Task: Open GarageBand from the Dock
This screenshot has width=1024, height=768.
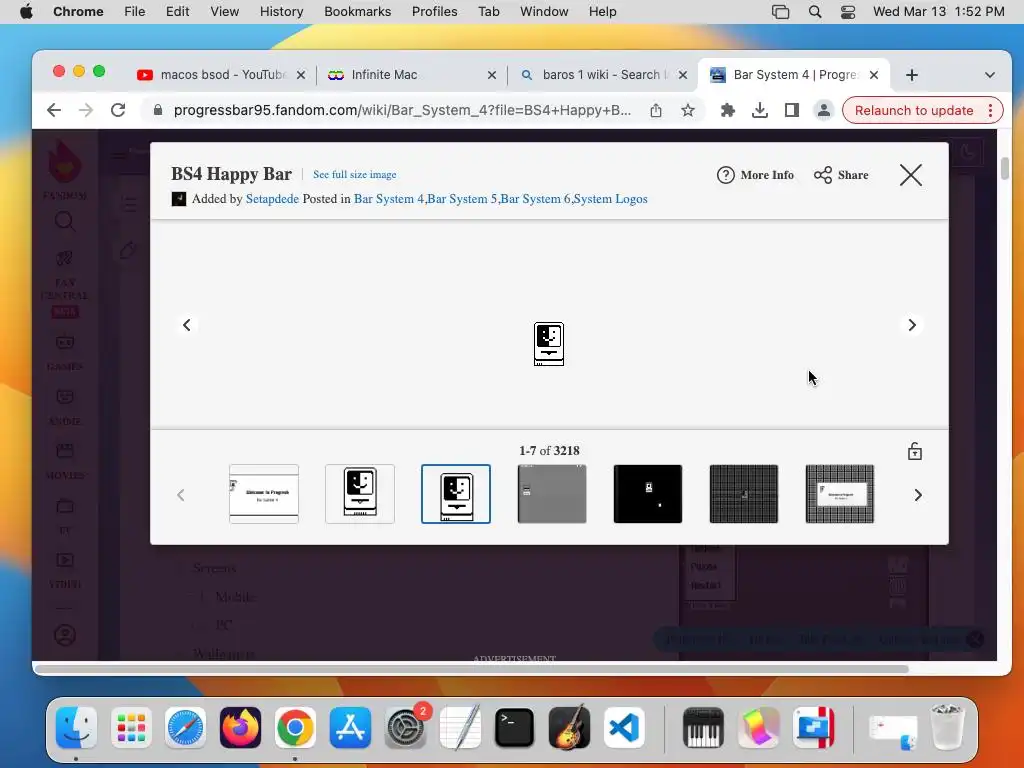Action: pyautogui.click(x=569, y=727)
